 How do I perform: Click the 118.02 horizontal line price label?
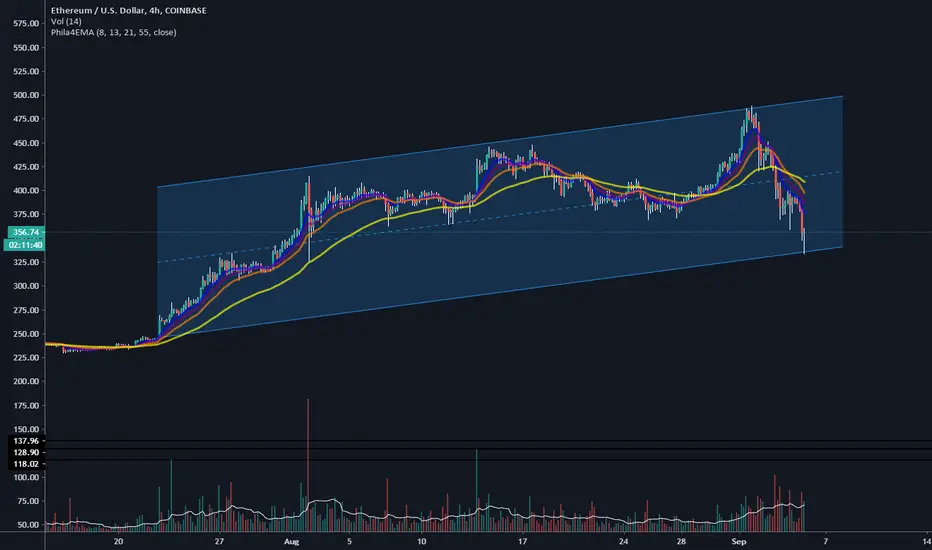tap(26, 464)
